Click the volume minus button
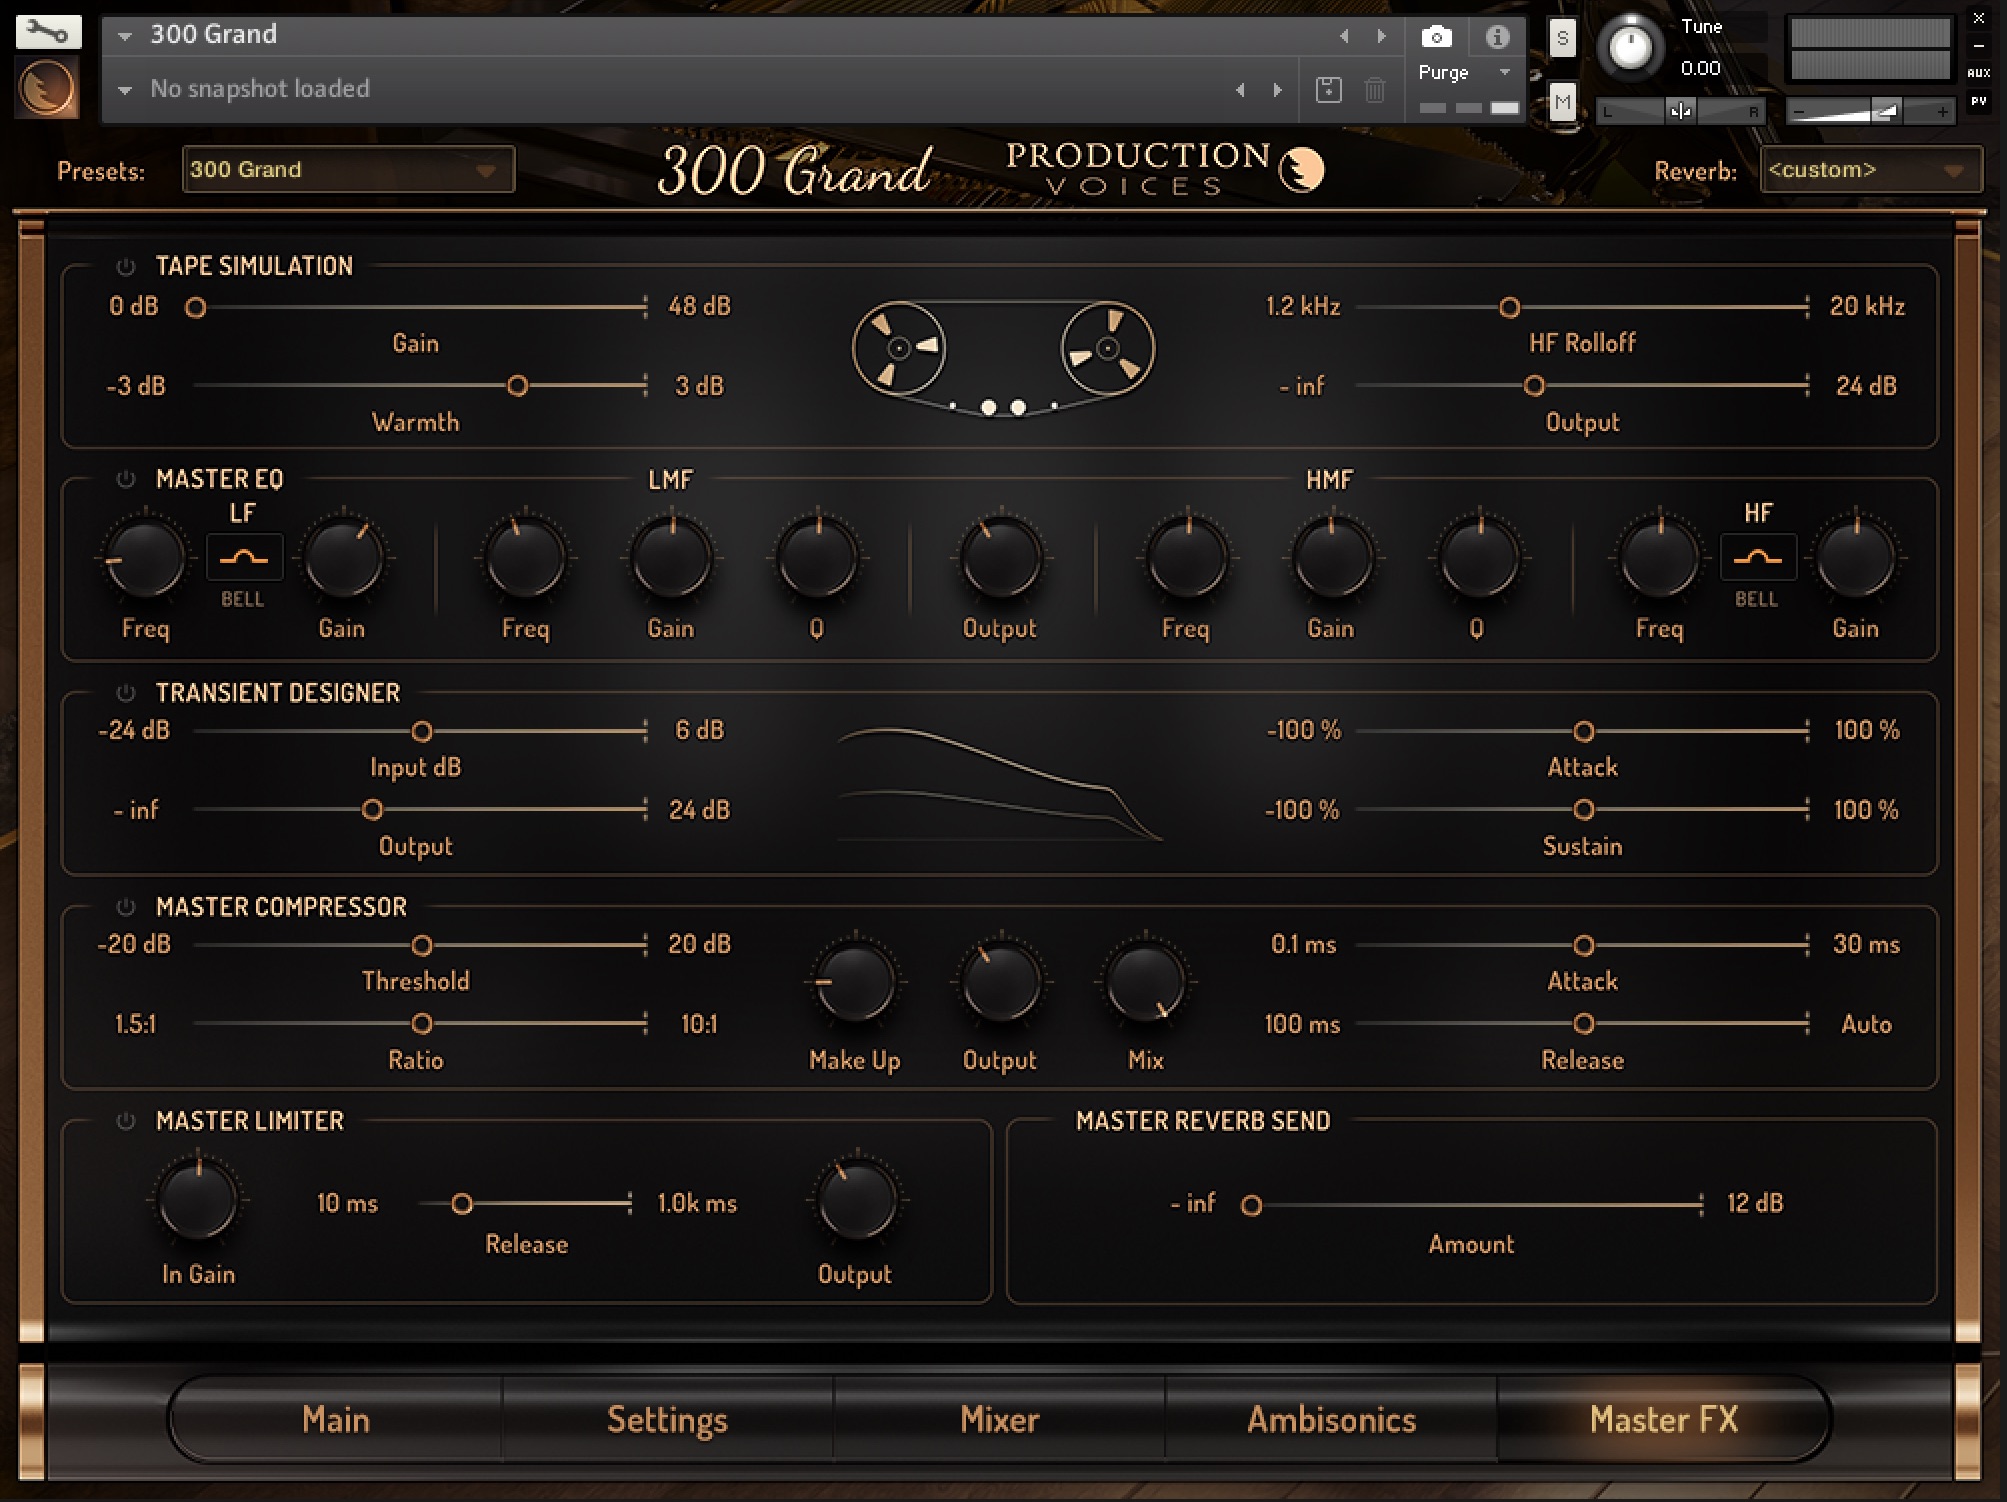This screenshot has width=2007, height=1502. point(1799,112)
